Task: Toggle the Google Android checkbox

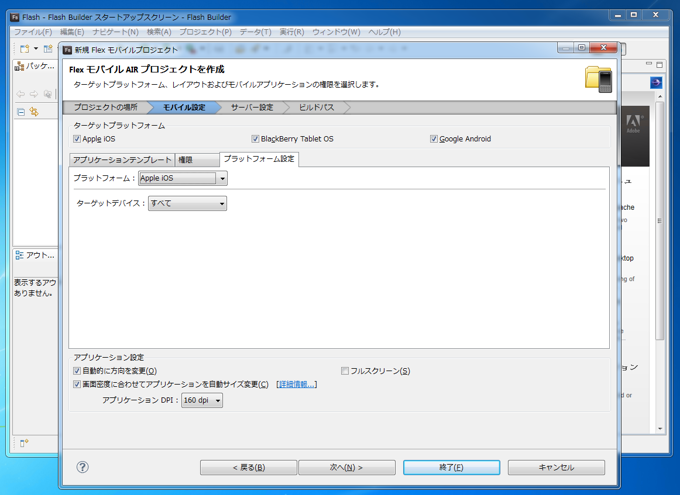Action: 434,139
